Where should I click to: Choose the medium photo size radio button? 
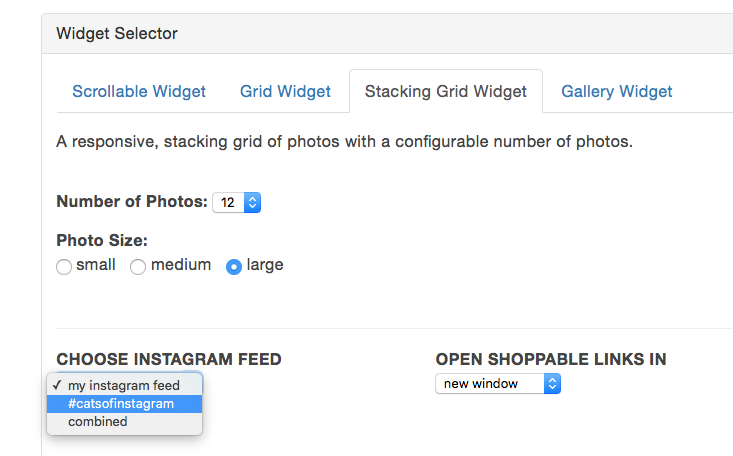point(139,267)
